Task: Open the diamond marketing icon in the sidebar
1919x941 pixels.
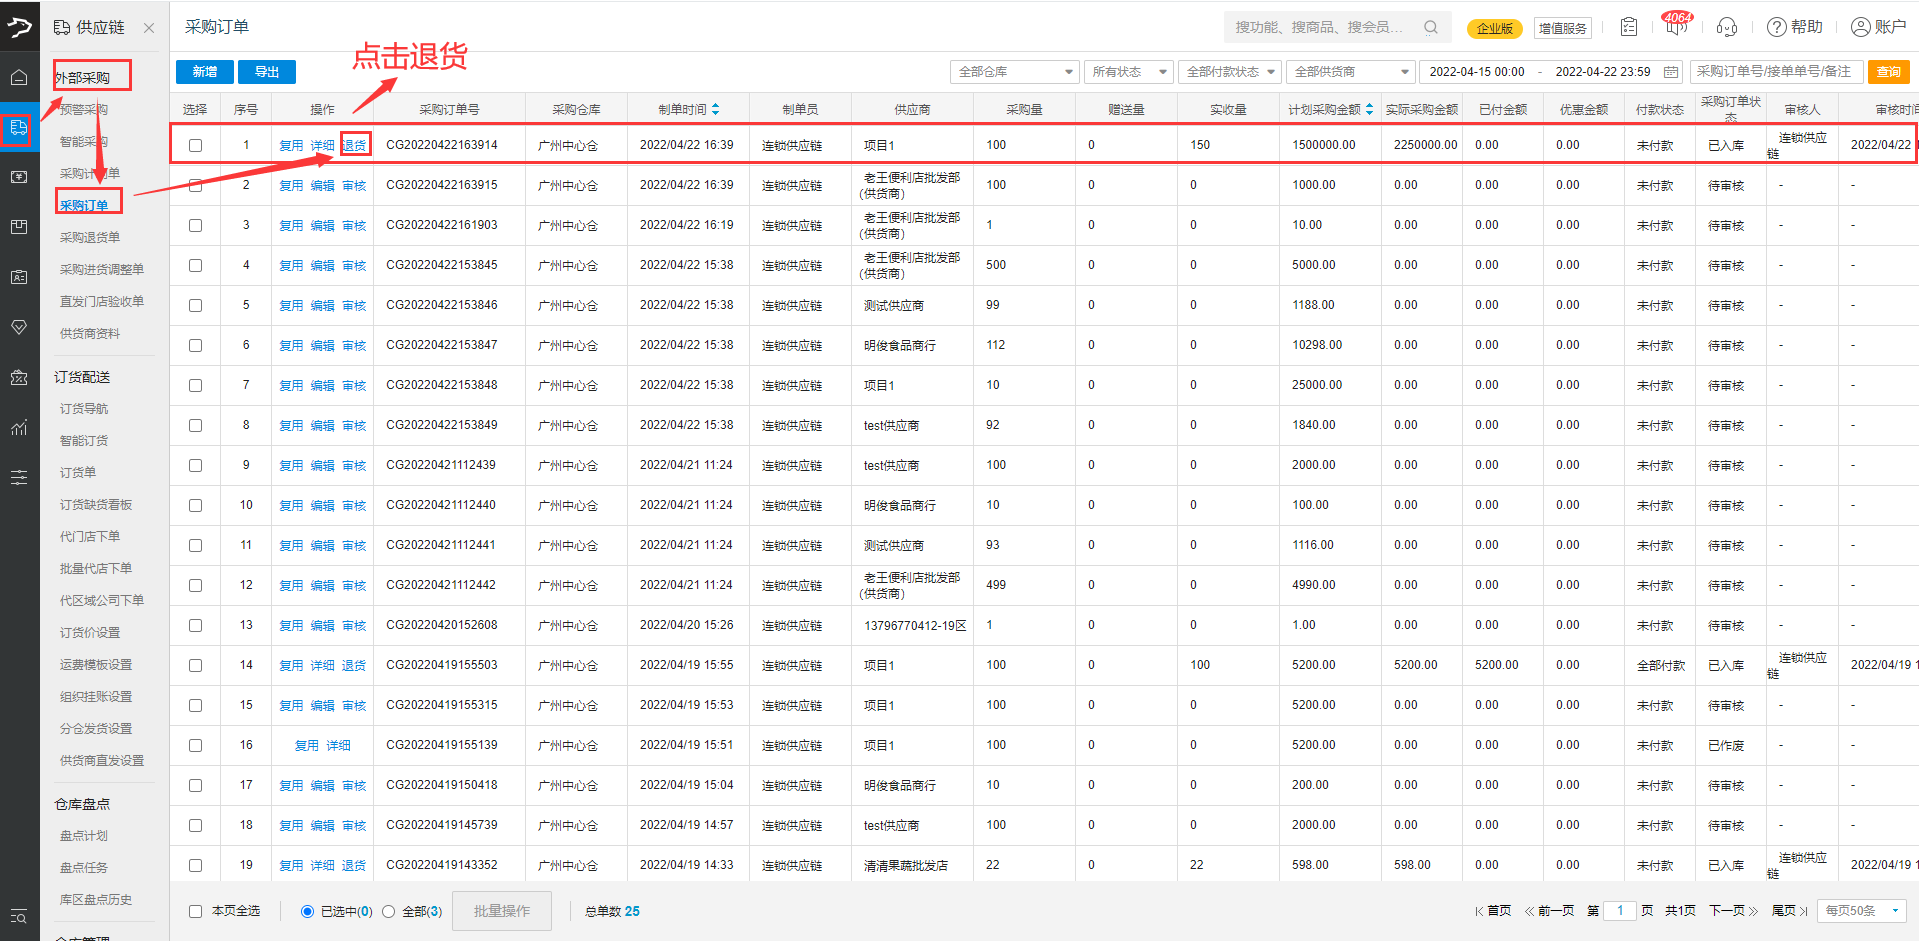Action: point(19,327)
